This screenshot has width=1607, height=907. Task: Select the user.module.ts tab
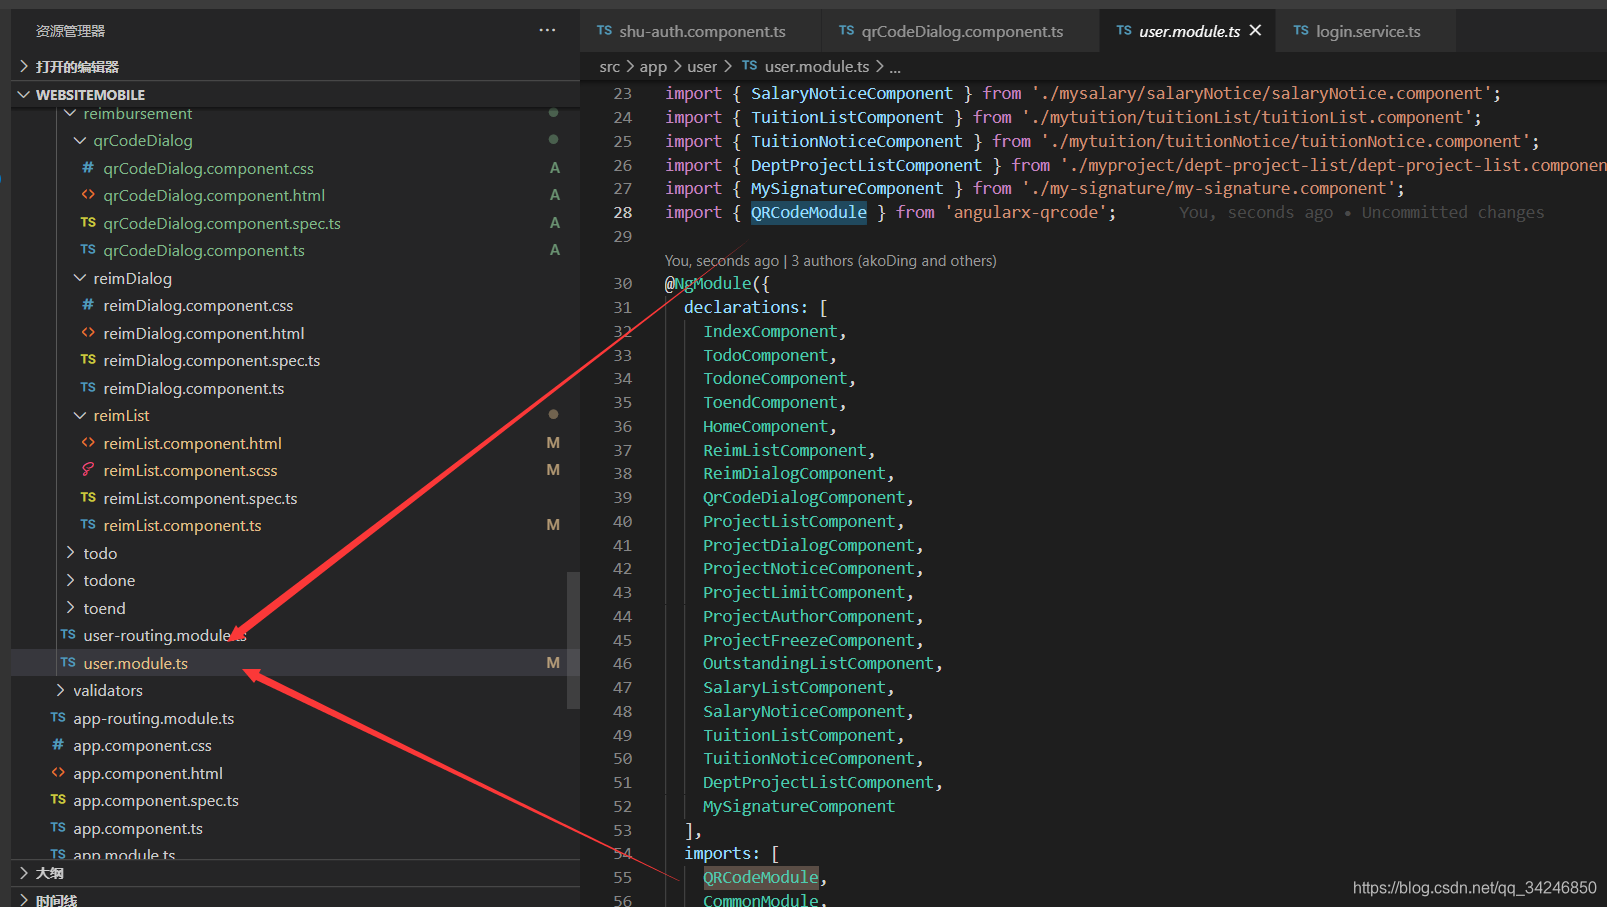point(1189,31)
